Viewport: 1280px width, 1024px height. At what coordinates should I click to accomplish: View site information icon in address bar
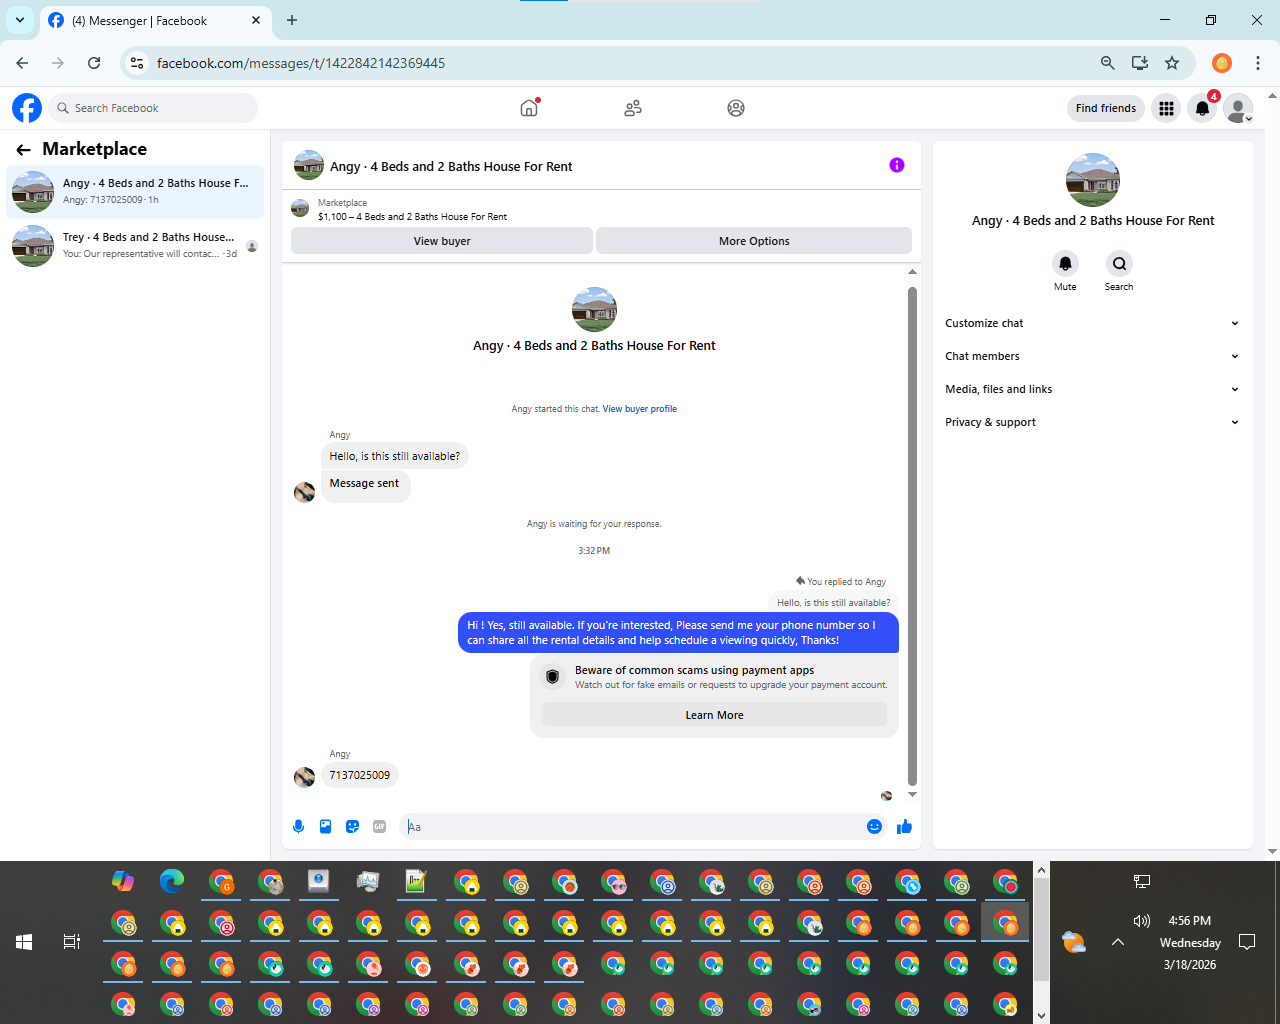[x=137, y=63]
